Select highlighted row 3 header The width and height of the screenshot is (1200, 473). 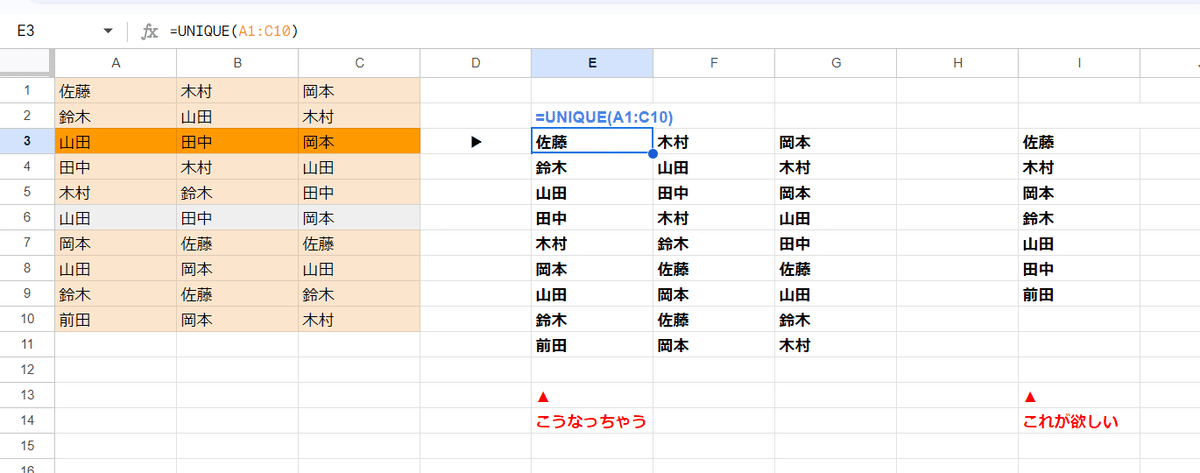[27, 142]
